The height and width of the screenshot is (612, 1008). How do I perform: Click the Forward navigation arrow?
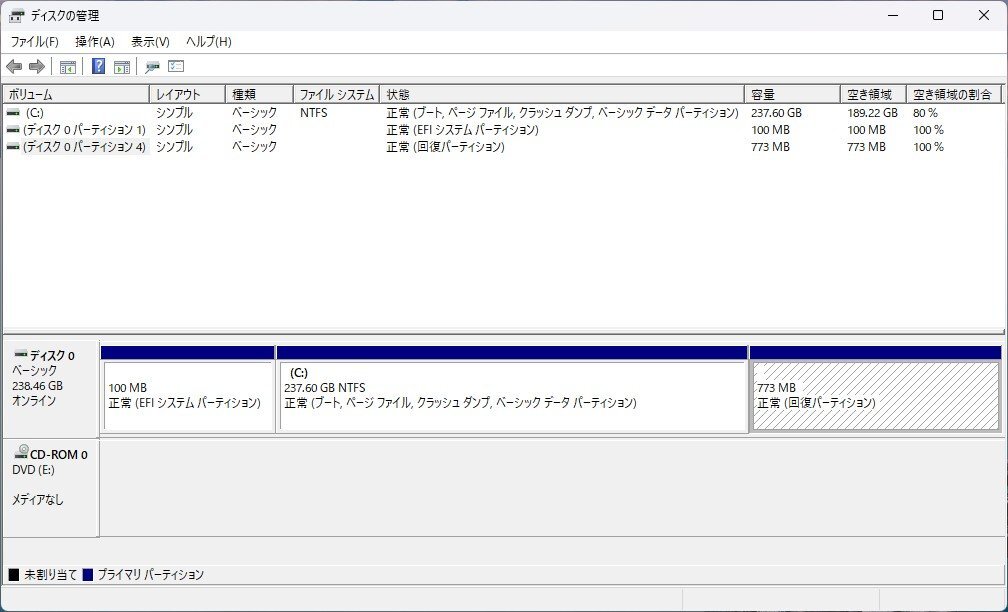pyautogui.click(x=37, y=66)
